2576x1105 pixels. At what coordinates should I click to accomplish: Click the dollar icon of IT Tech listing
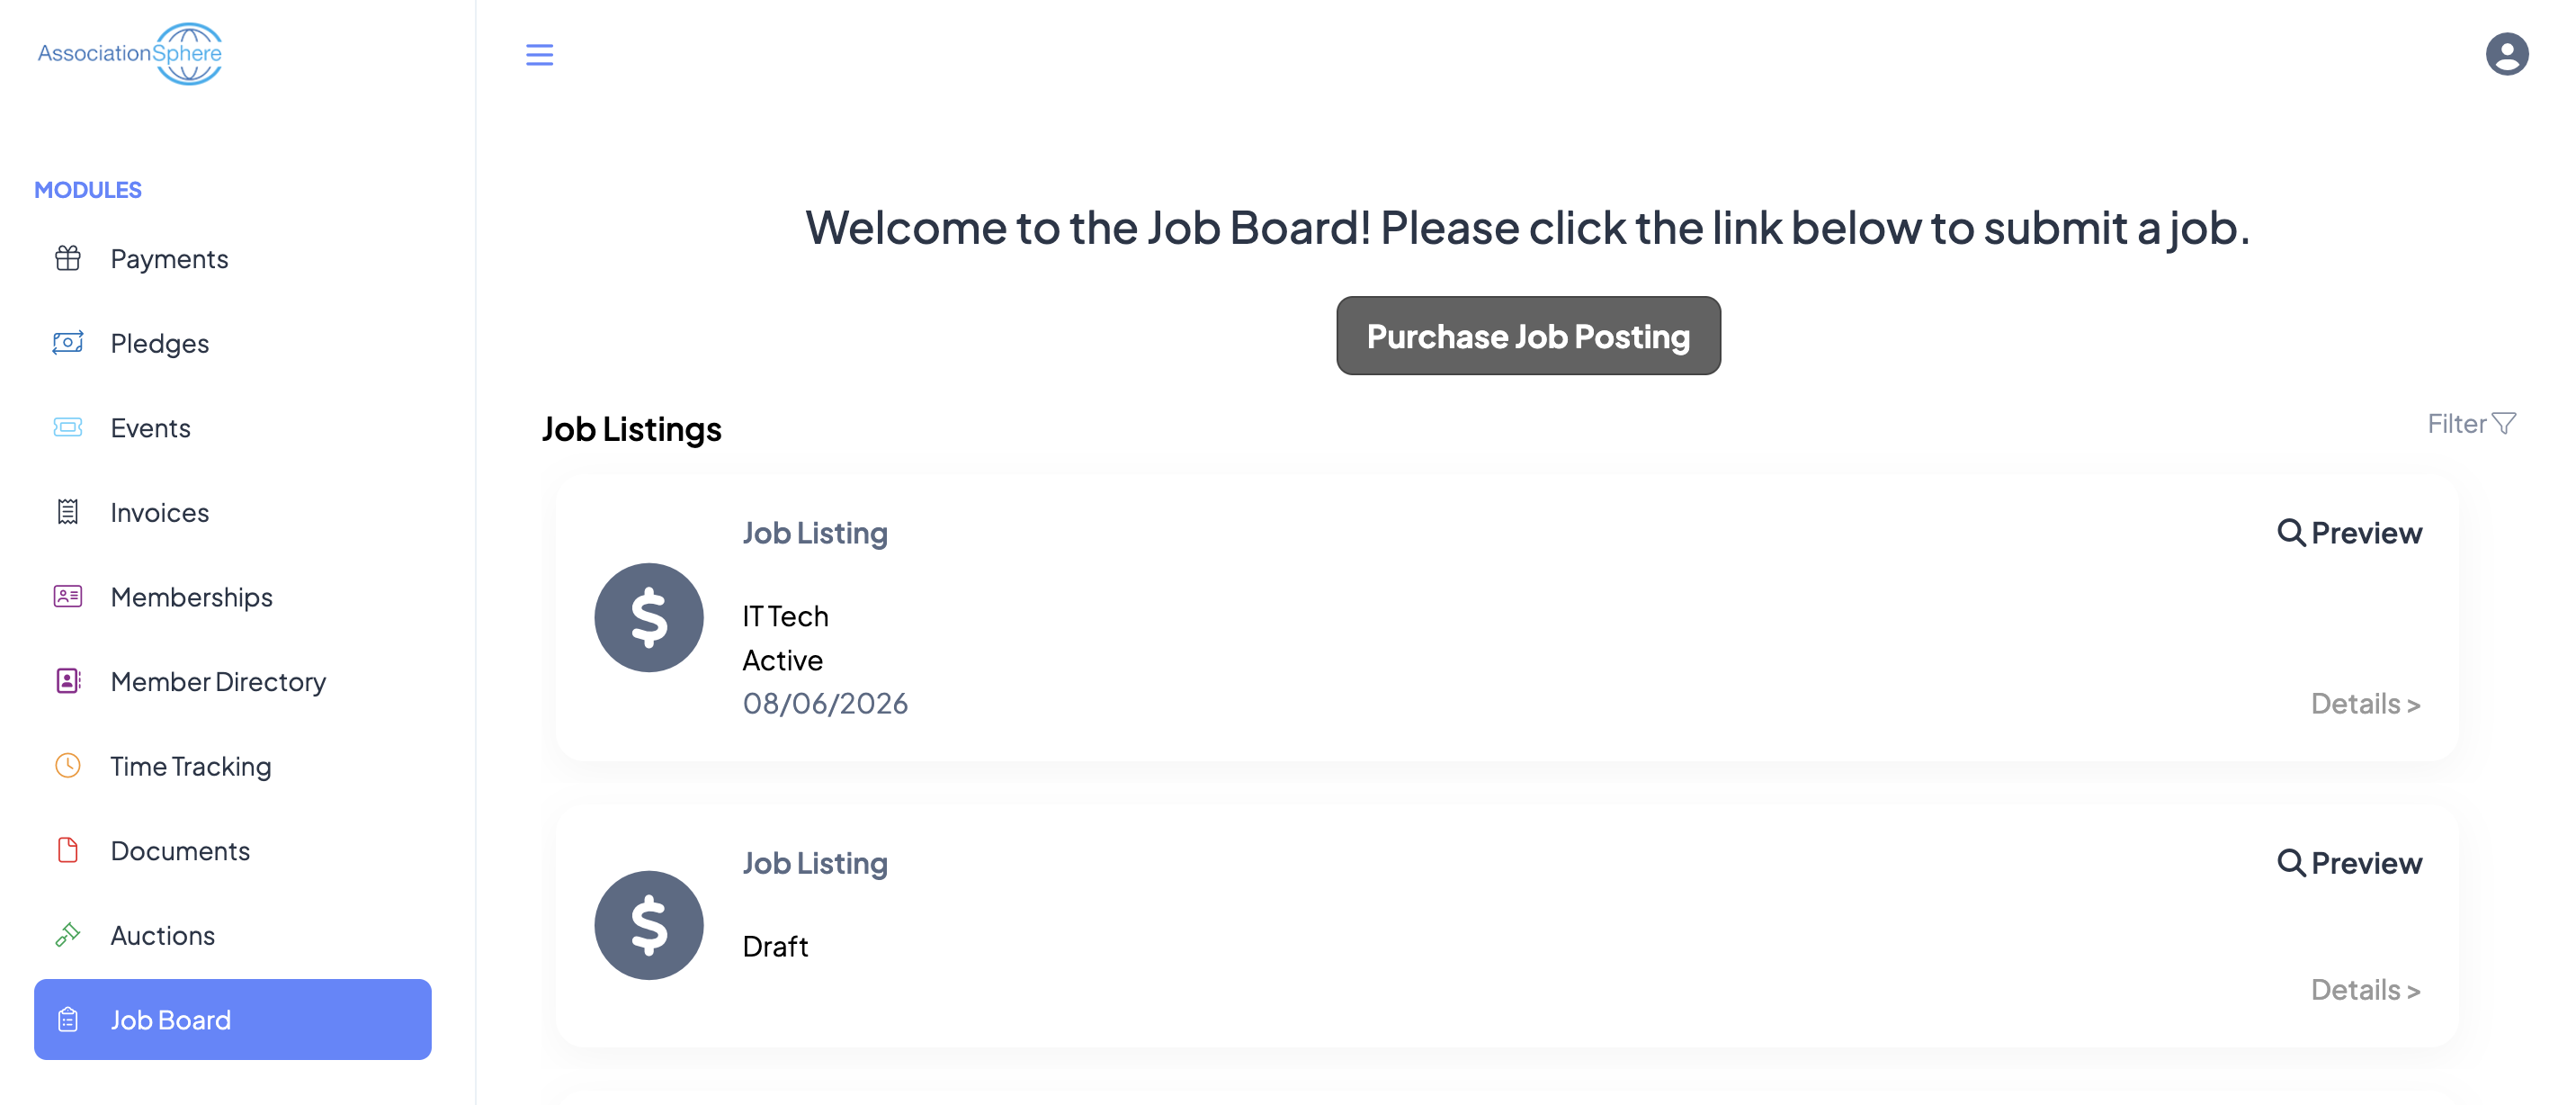click(x=649, y=617)
